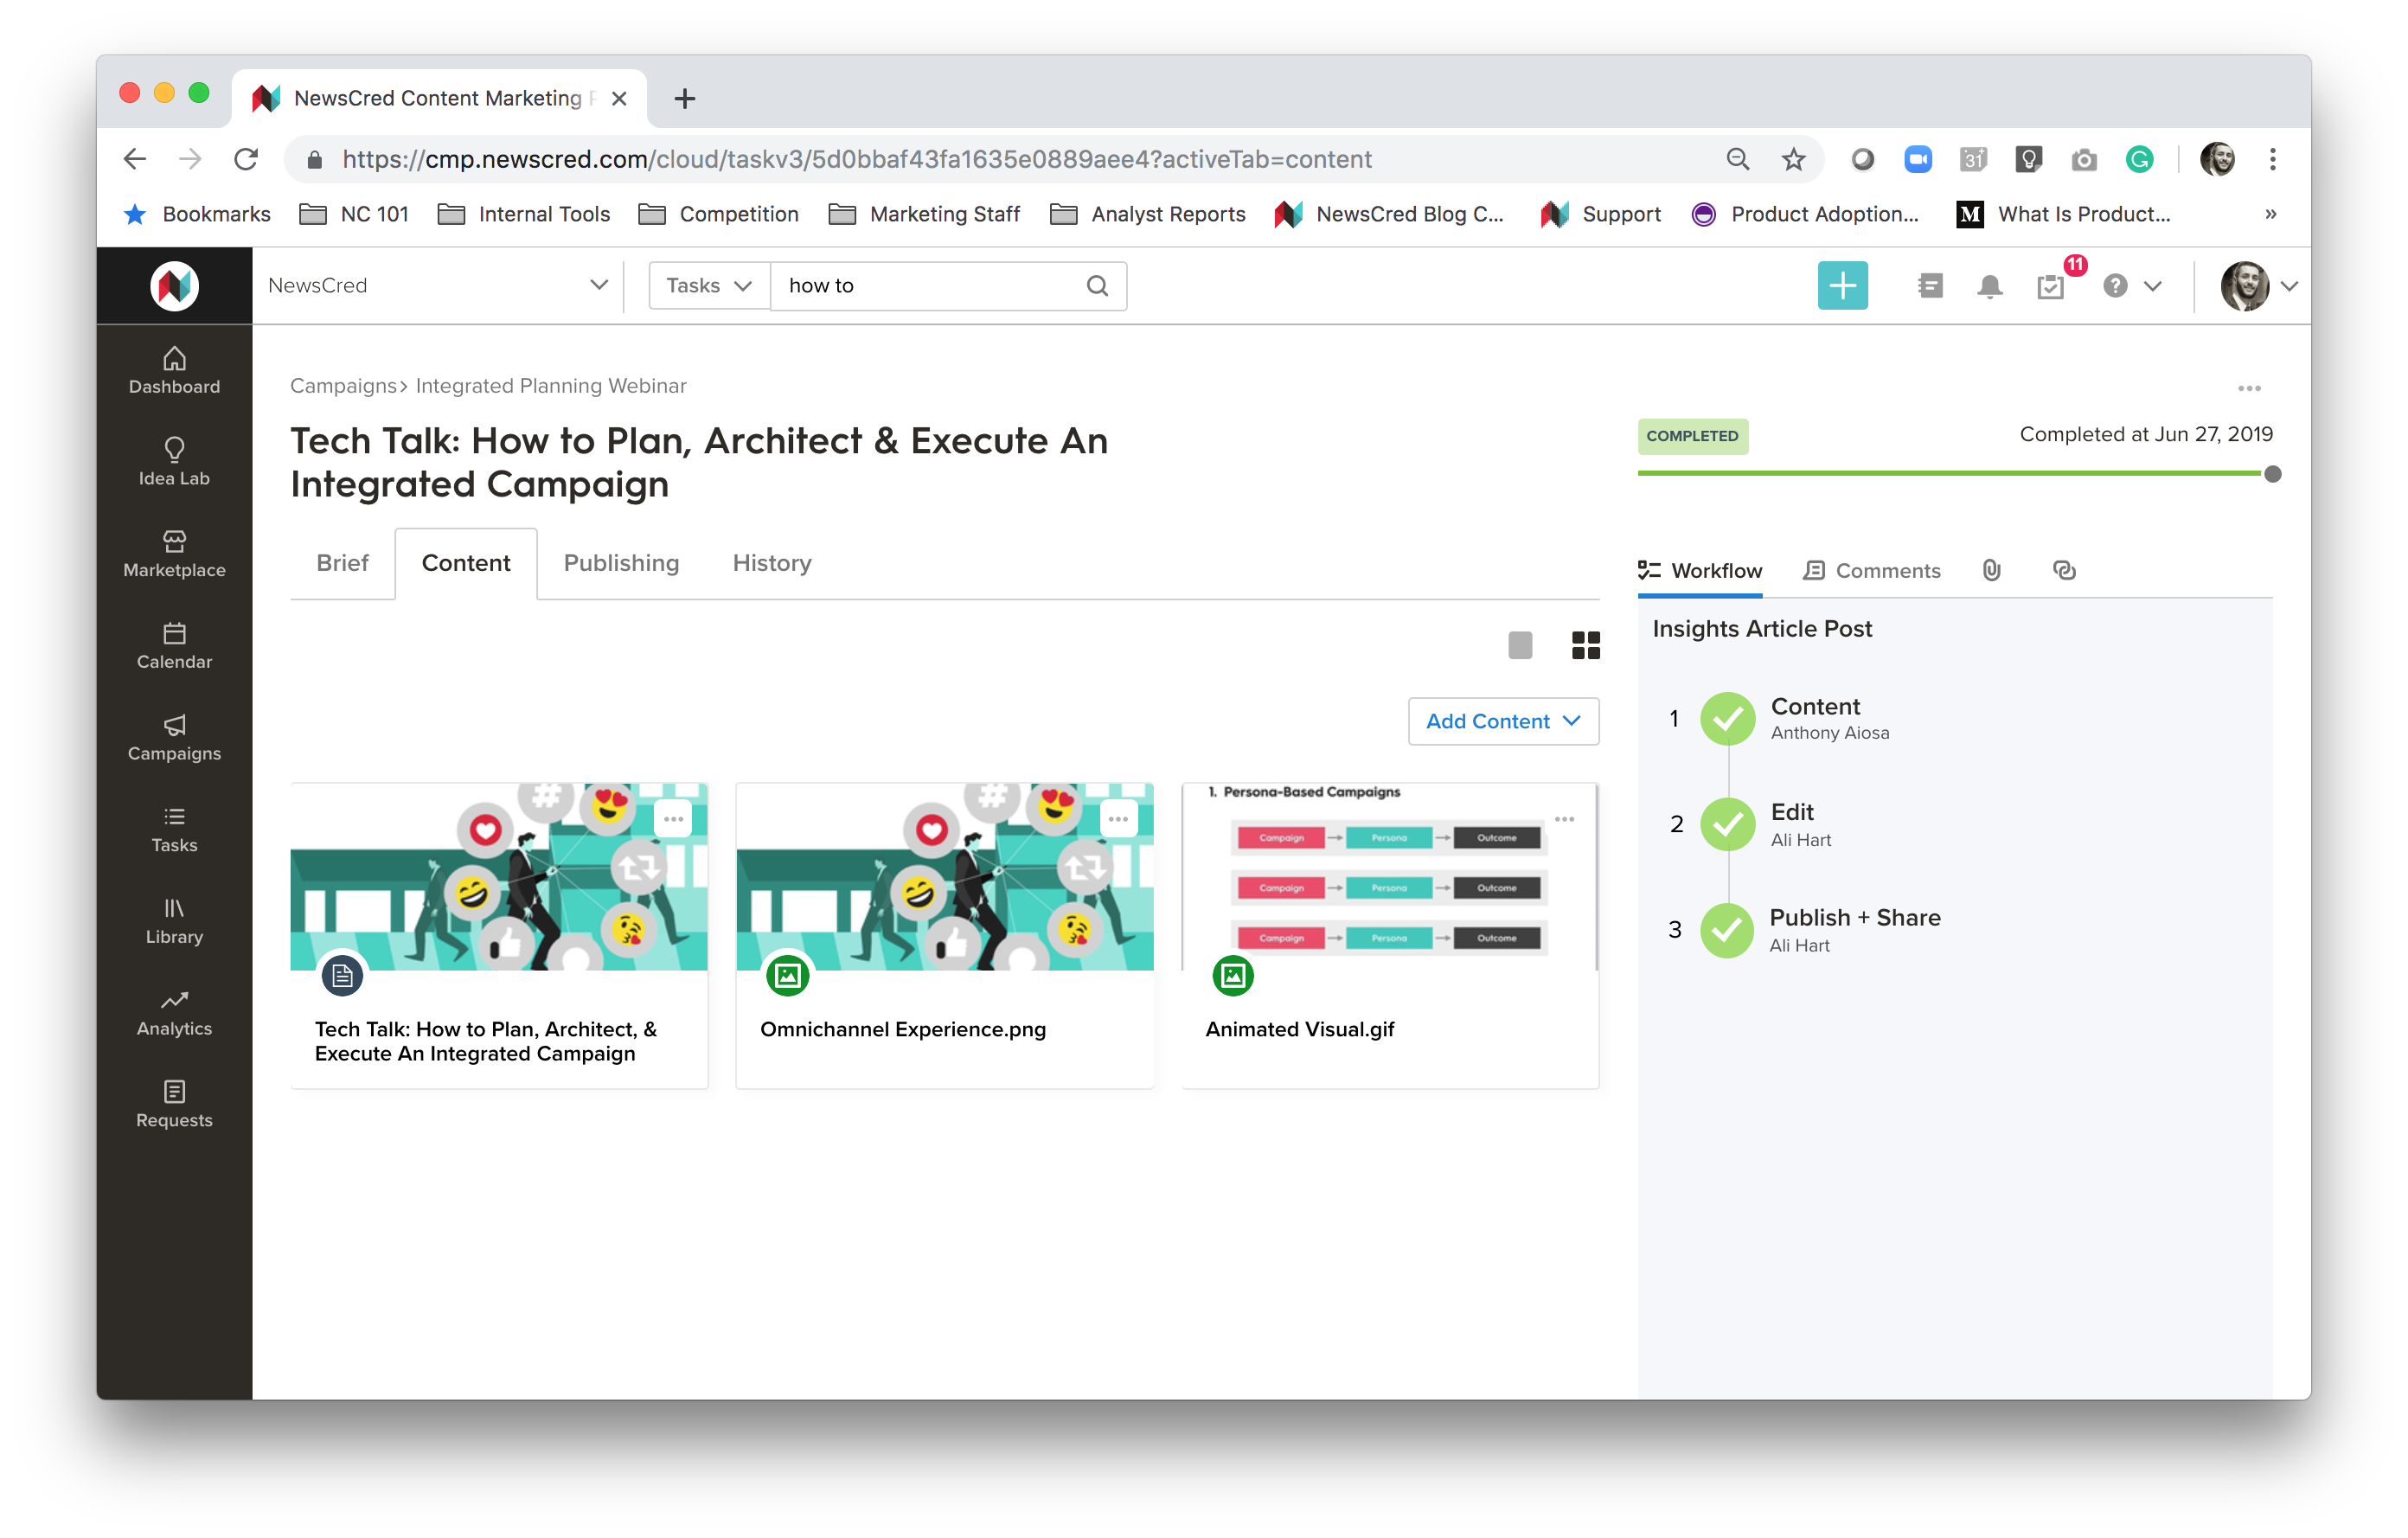Open the Tasks search filter dropdown
The height and width of the screenshot is (1538, 2408).
pos(708,286)
